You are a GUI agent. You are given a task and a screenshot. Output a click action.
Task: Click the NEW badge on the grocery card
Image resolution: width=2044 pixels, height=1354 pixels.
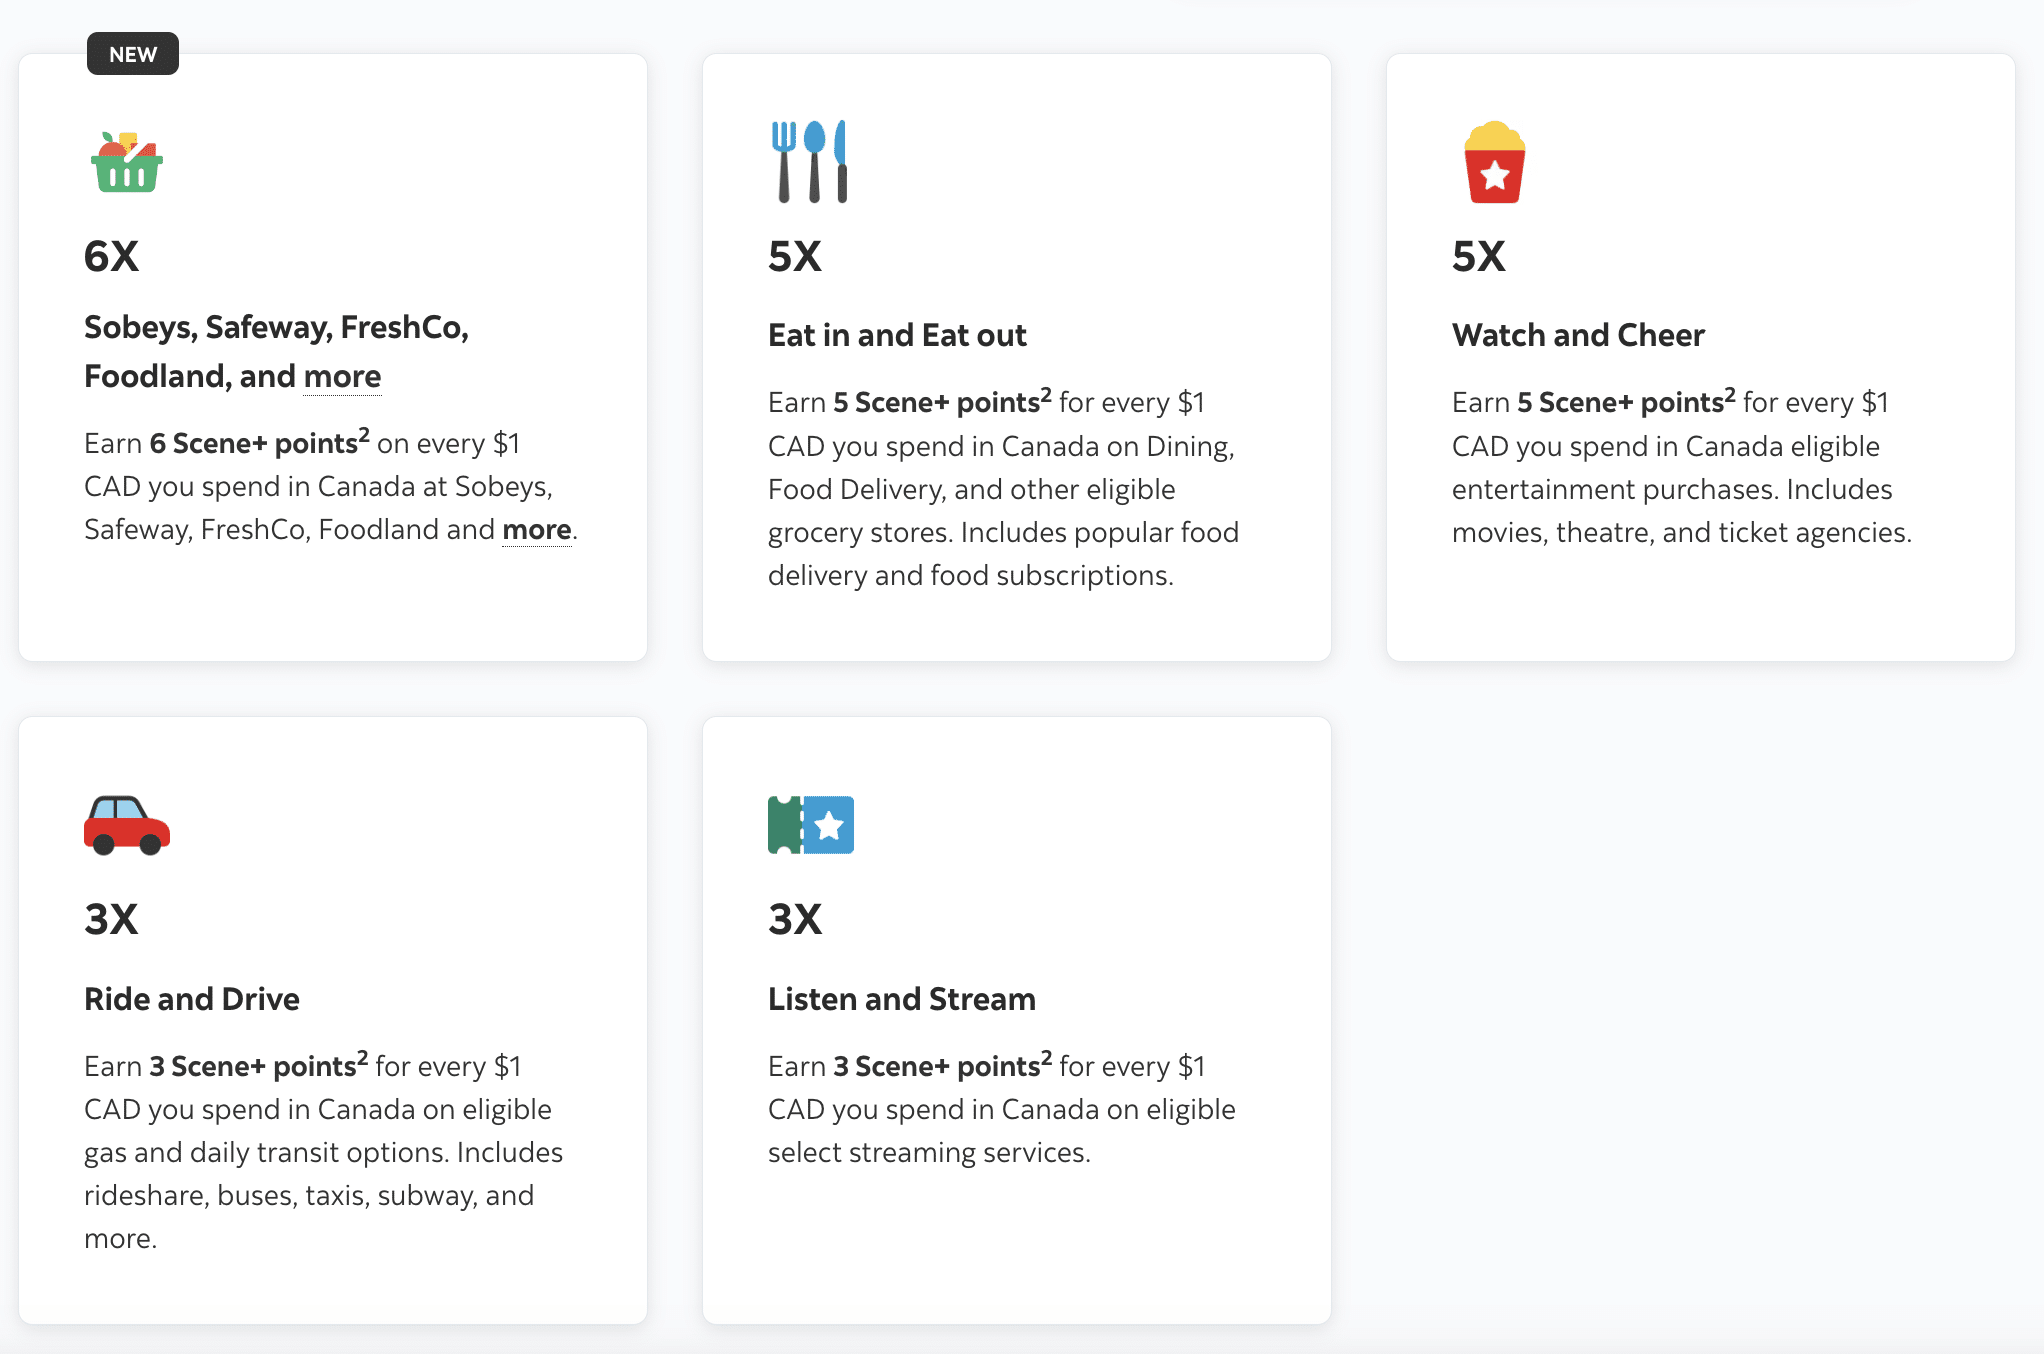click(133, 54)
